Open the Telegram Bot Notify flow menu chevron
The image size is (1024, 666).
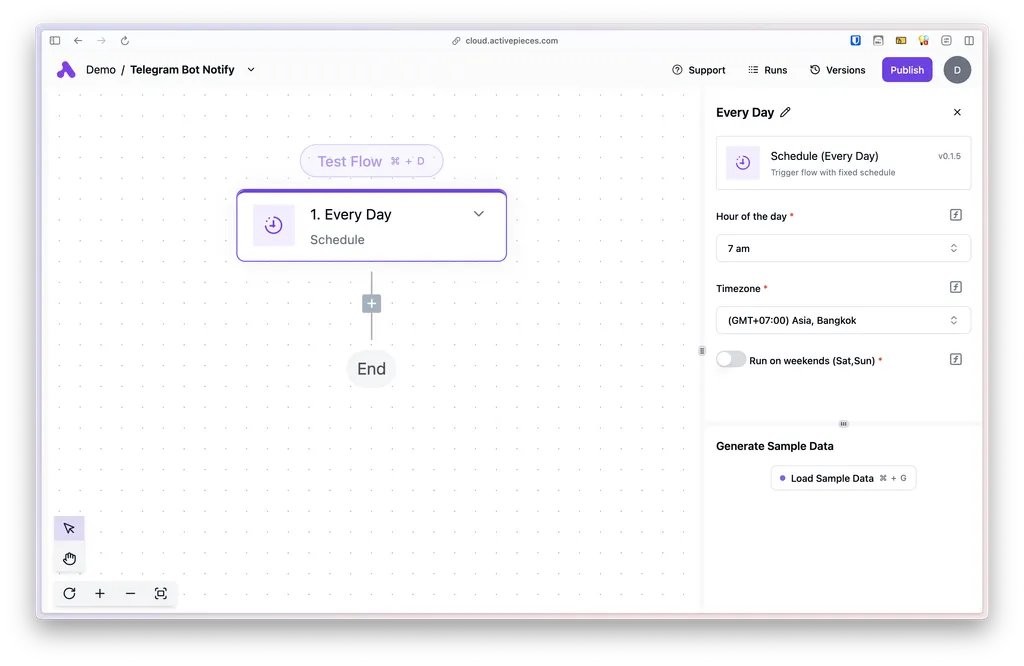tap(251, 69)
